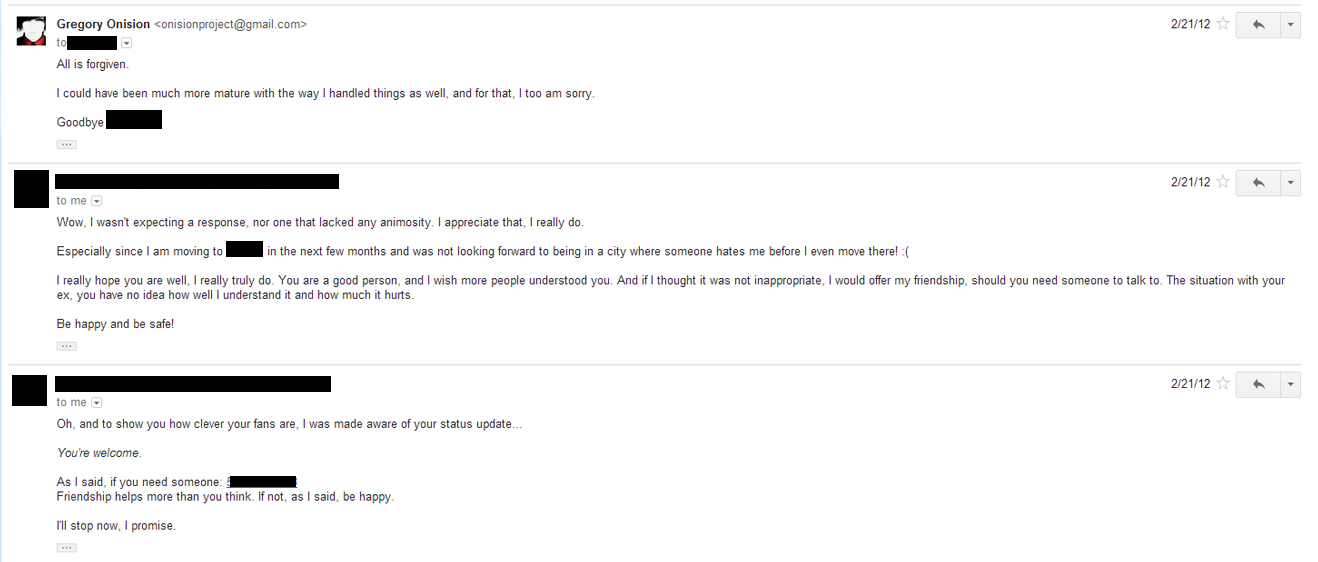Expand recipient details on Gregory Onision's message

pos(127,43)
